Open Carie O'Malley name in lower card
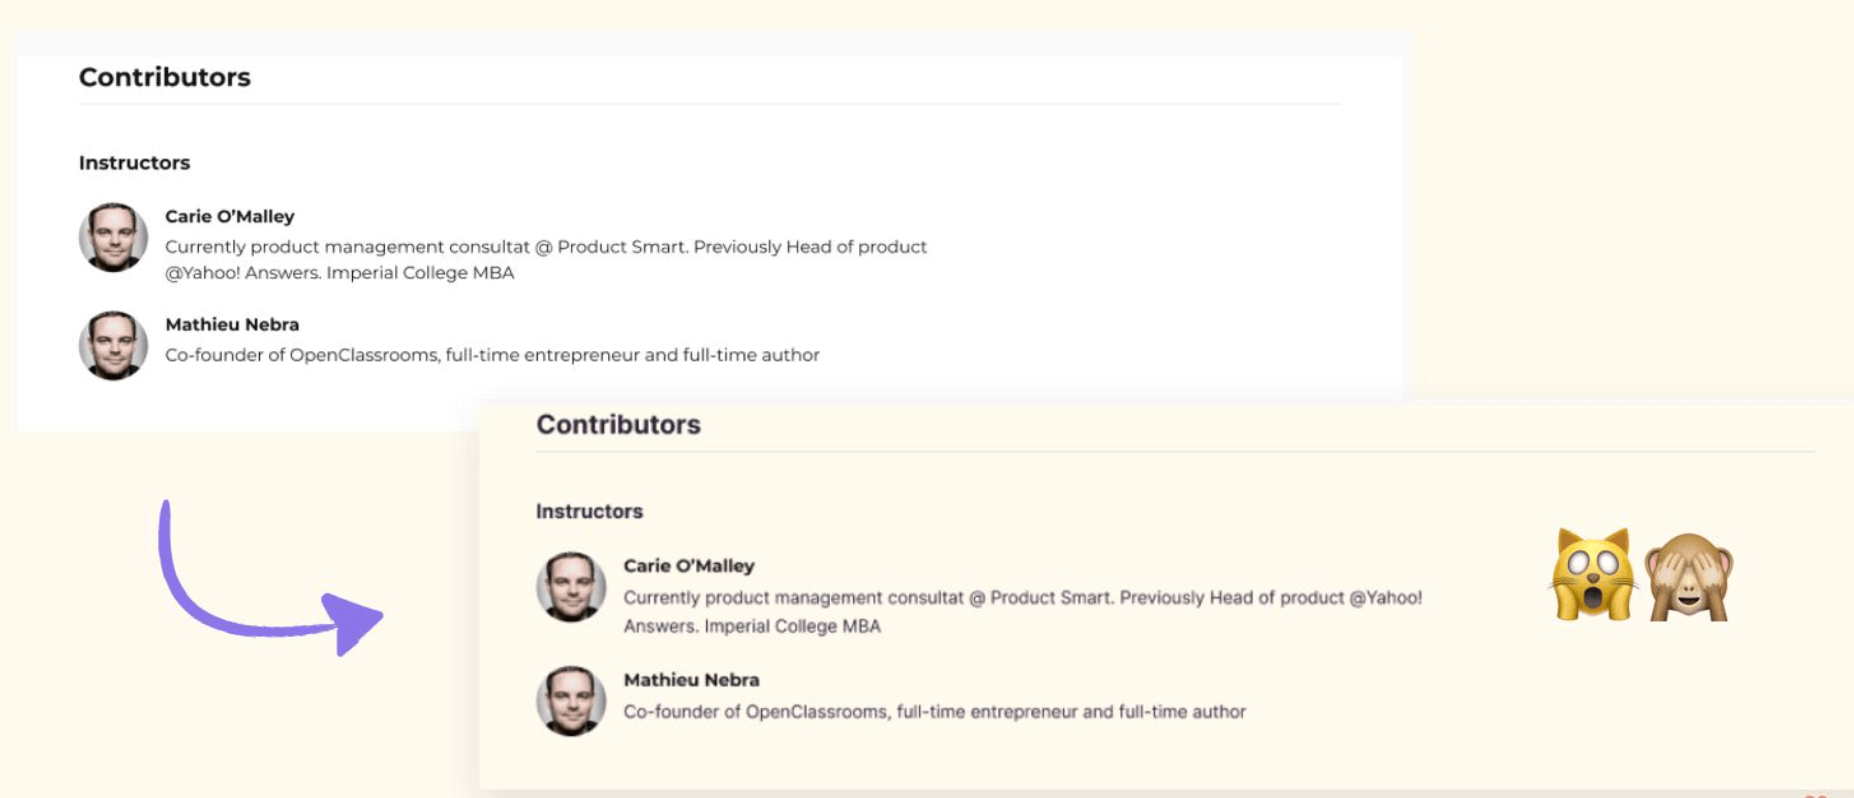Image resolution: width=1854 pixels, height=798 pixels. (689, 565)
